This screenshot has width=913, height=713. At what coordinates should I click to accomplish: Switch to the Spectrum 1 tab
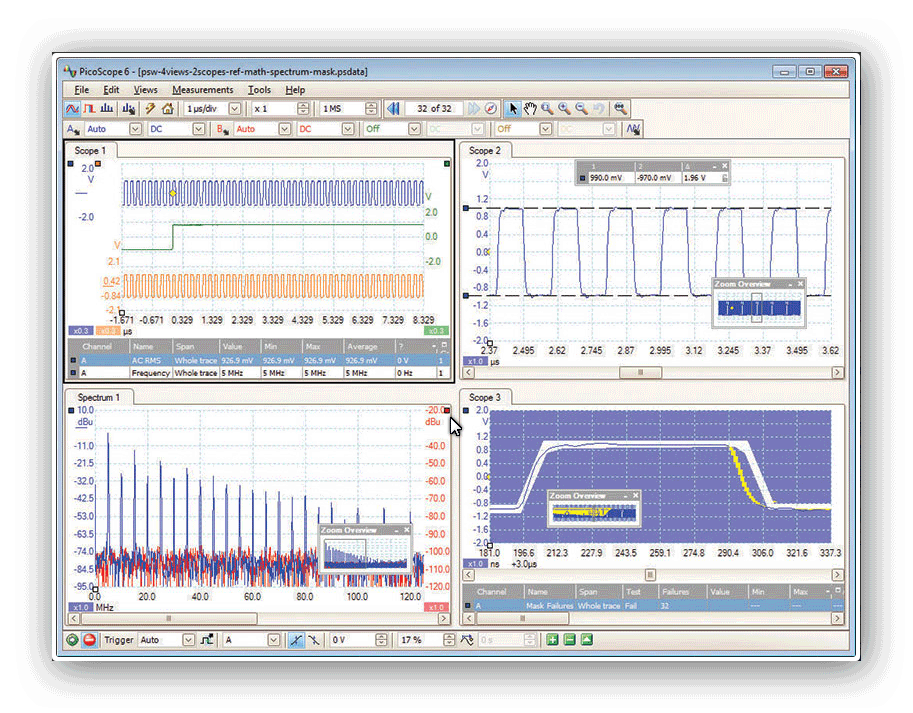[x=100, y=397]
